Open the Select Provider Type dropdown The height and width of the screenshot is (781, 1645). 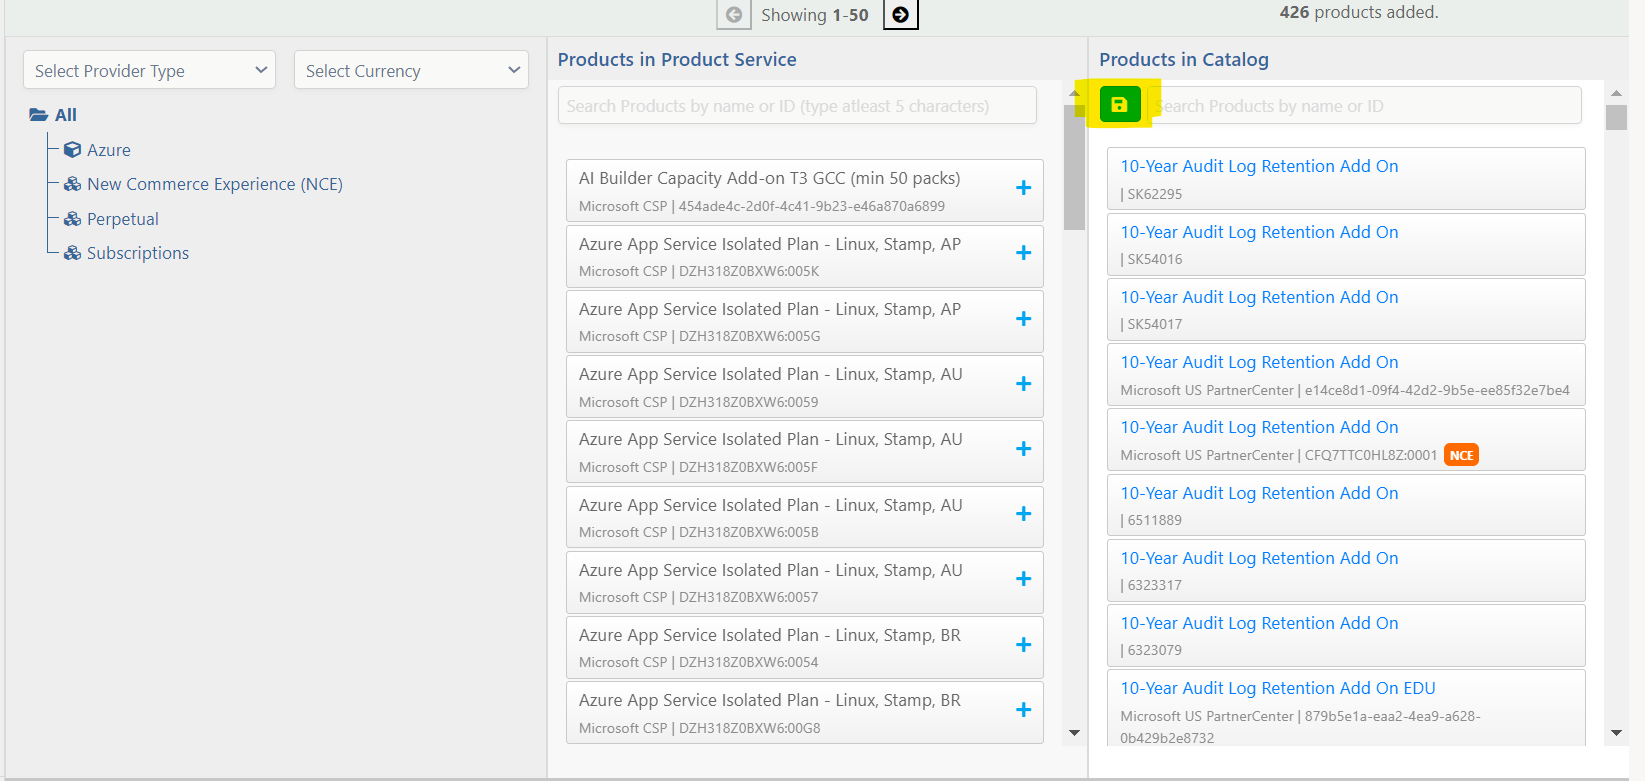click(149, 70)
